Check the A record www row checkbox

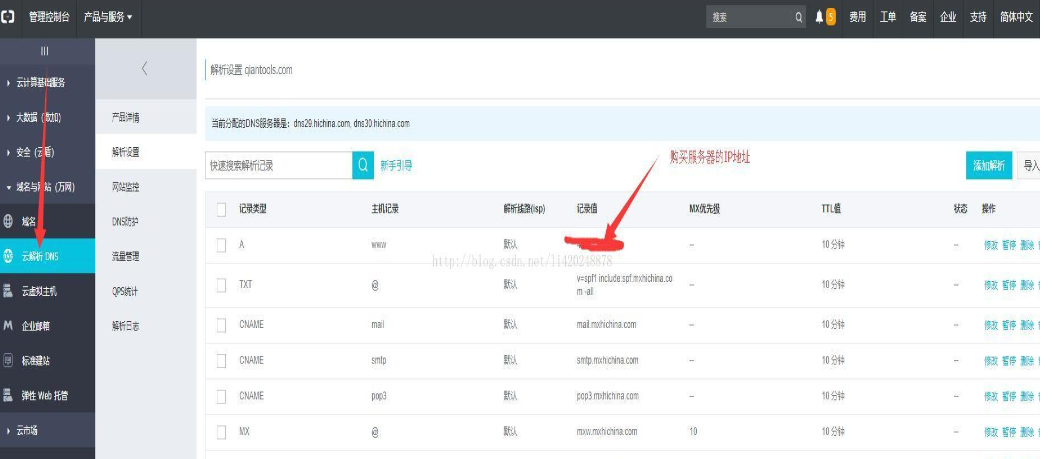(x=221, y=245)
